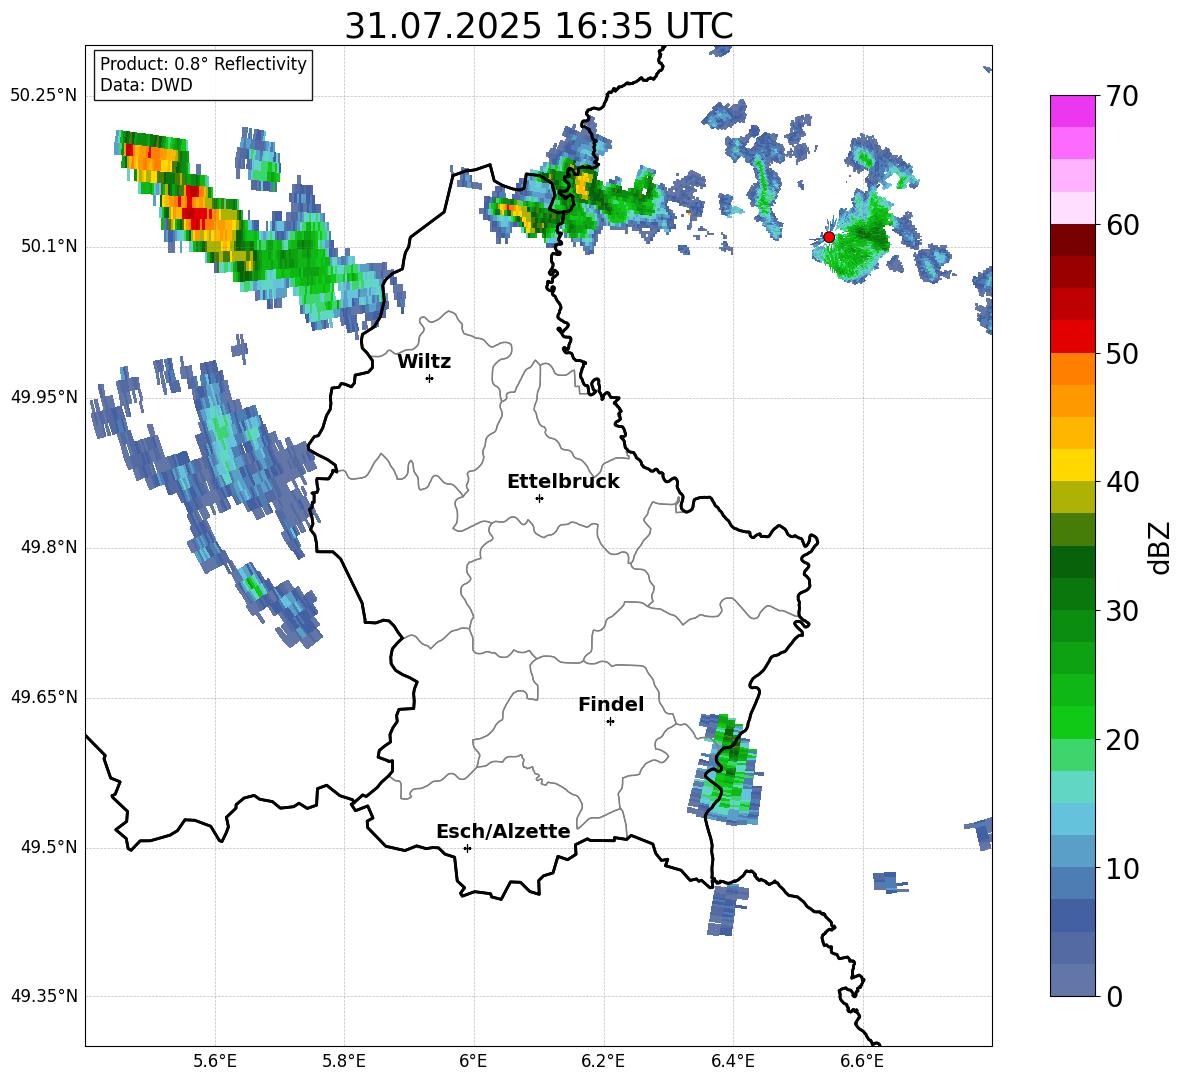The height and width of the screenshot is (1081, 1184).
Task: Click the Findel city label
Action: click(x=611, y=704)
